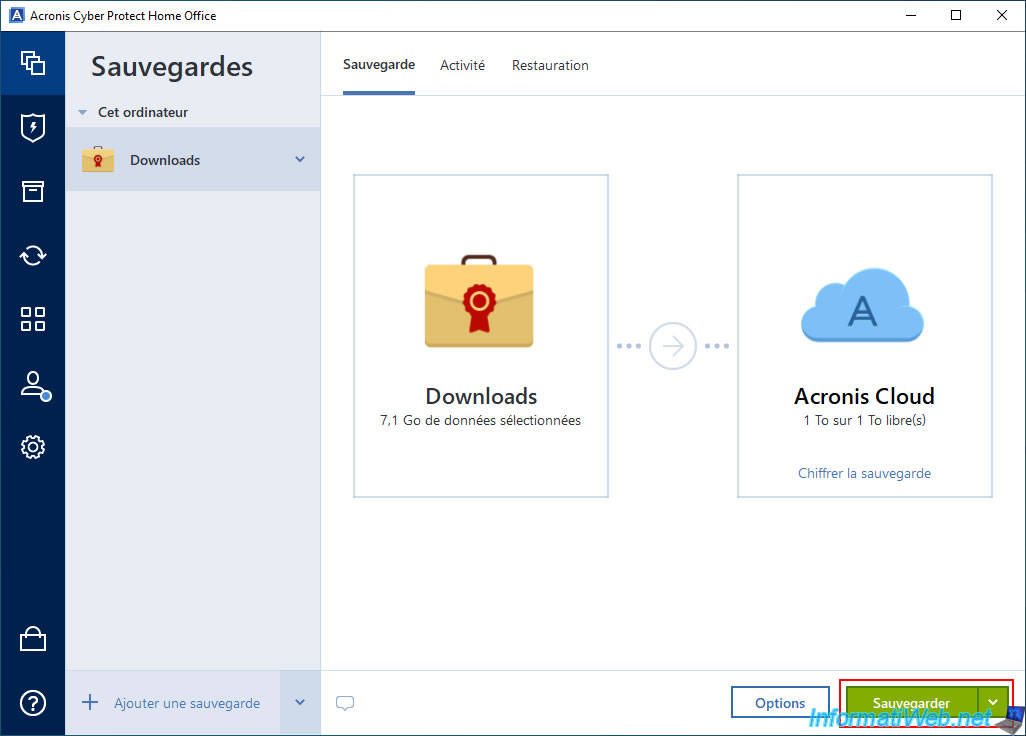Open the Sync section icon
The height and width of the screenshot is (736, 1026).
pos(33,255)
